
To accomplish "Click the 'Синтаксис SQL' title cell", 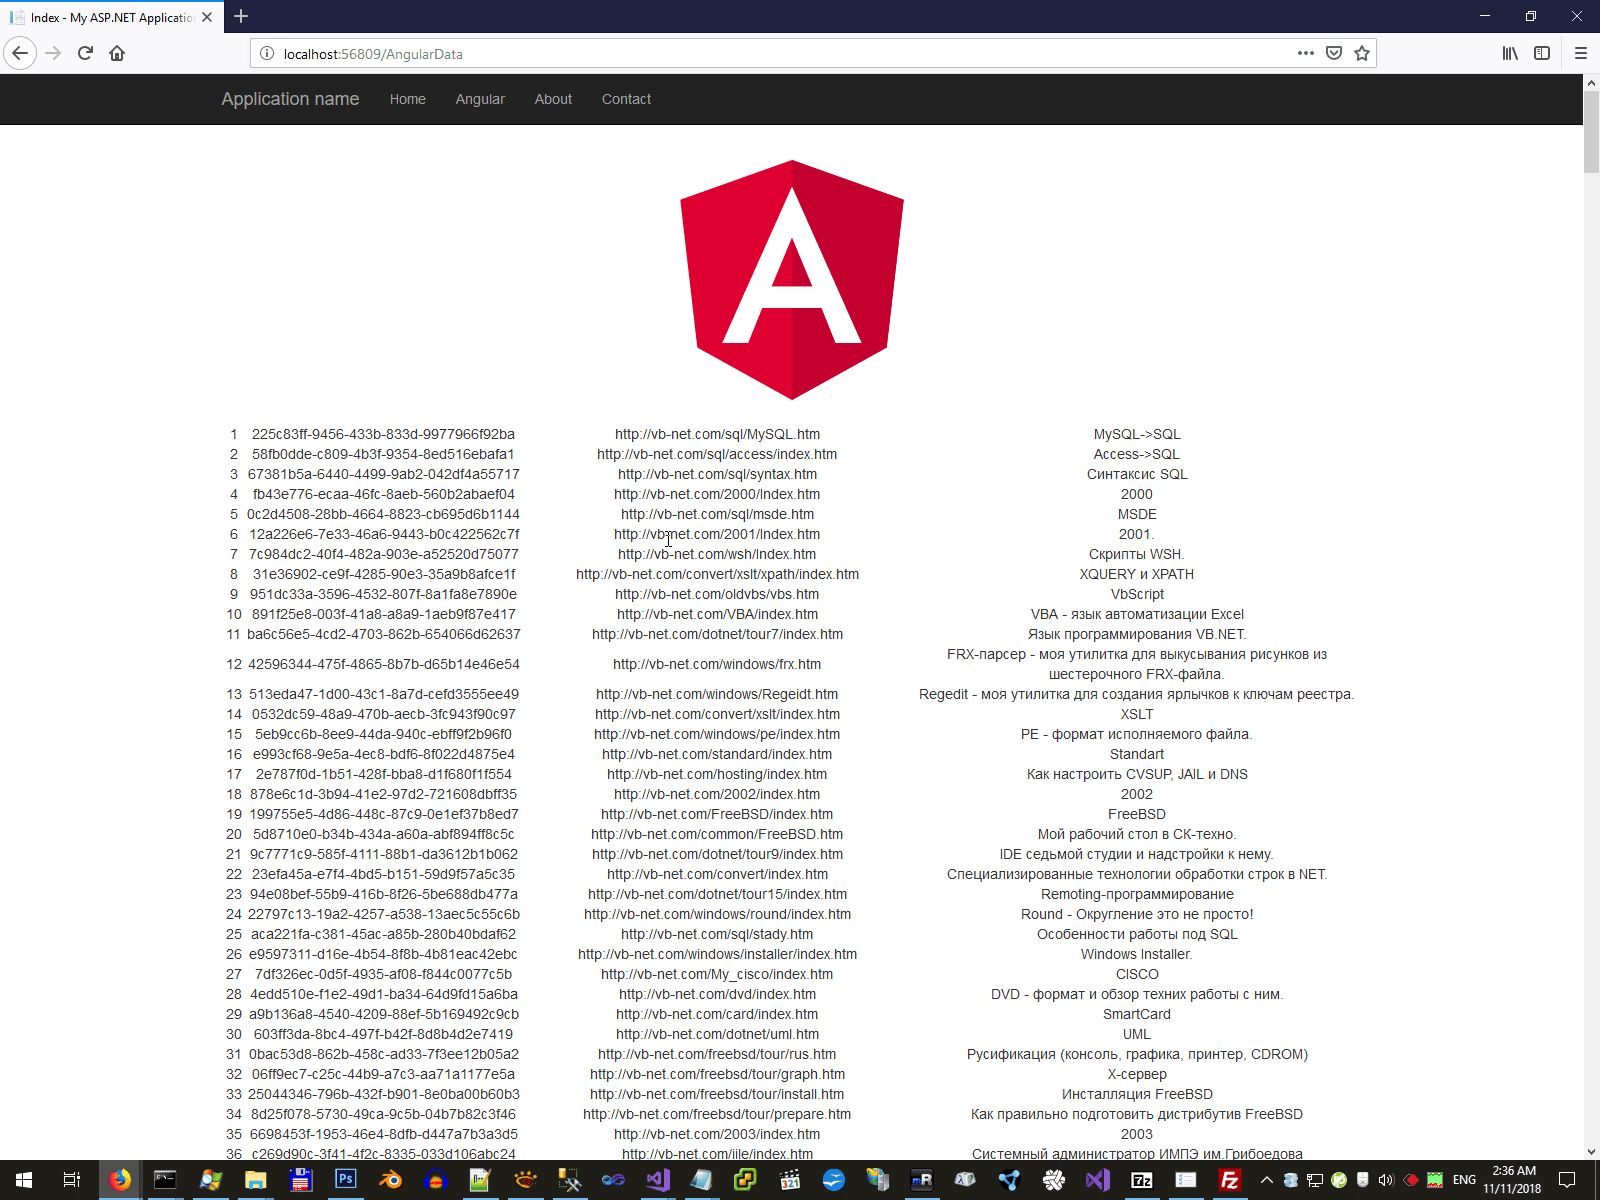I will [1137, 474].
